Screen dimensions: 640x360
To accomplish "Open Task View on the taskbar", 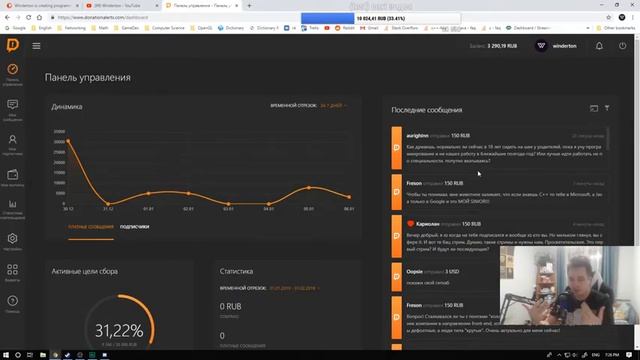I will tap(30, 355).
